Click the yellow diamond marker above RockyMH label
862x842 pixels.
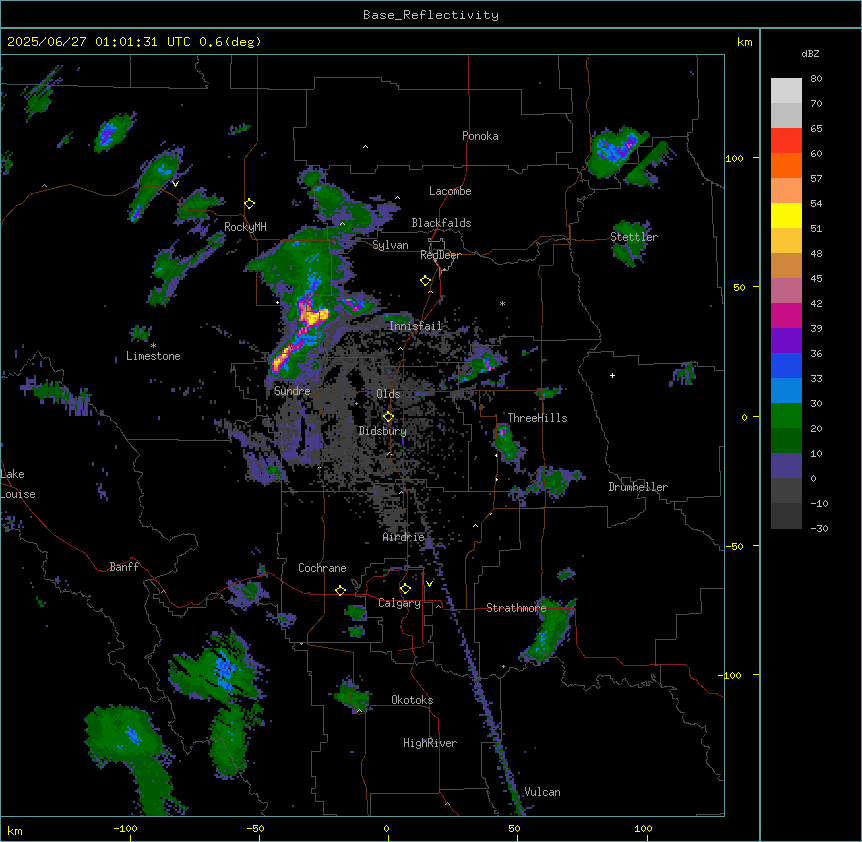click(250, 204)
